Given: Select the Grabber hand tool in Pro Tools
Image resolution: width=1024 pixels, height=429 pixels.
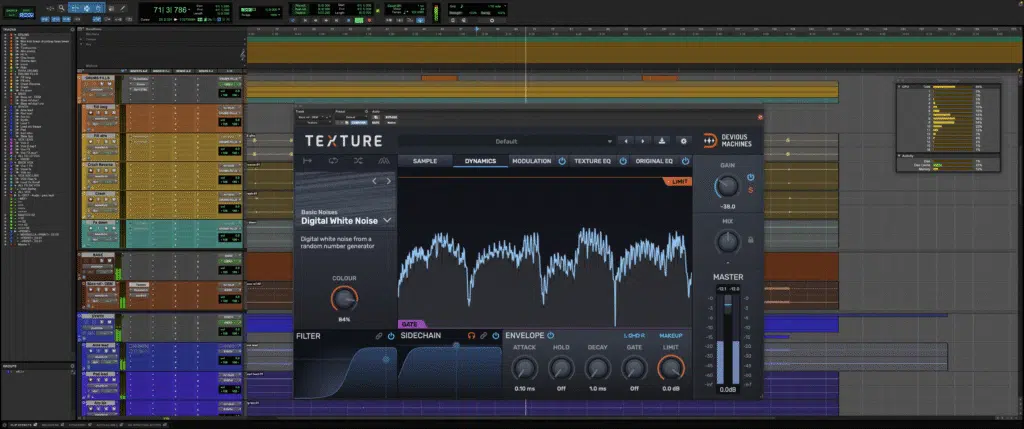Looking at the screenshot, I should click(x=97, y=8).
